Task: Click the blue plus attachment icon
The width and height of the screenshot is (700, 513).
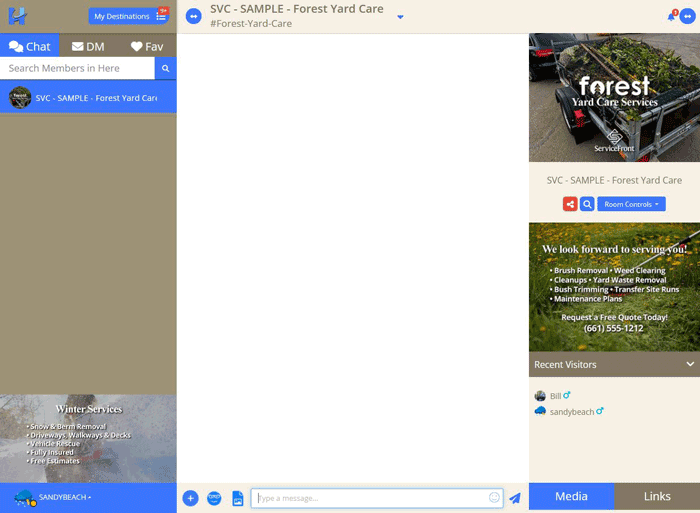Action: click(x=190, y=498)
